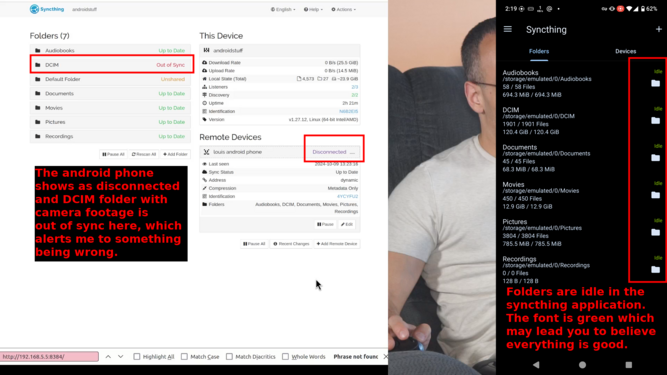Open the English language dropdown

click(x=283, y=9)
